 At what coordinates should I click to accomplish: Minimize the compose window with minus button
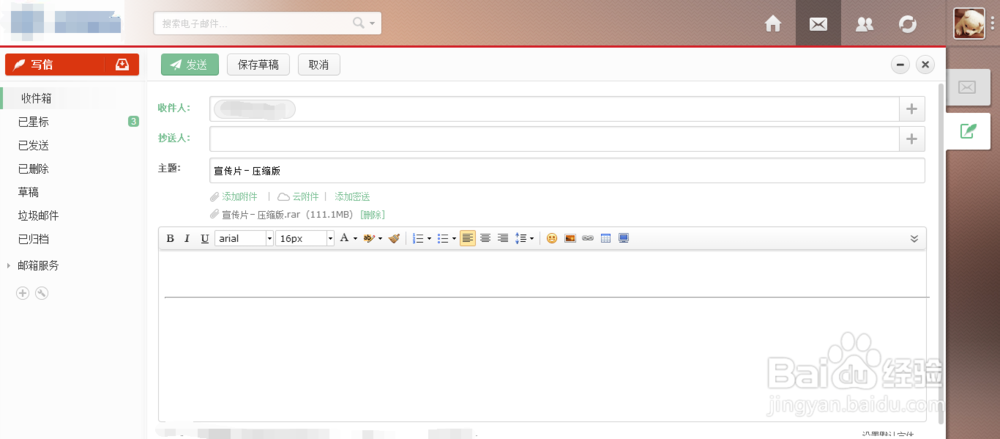[x=901, y=64]
